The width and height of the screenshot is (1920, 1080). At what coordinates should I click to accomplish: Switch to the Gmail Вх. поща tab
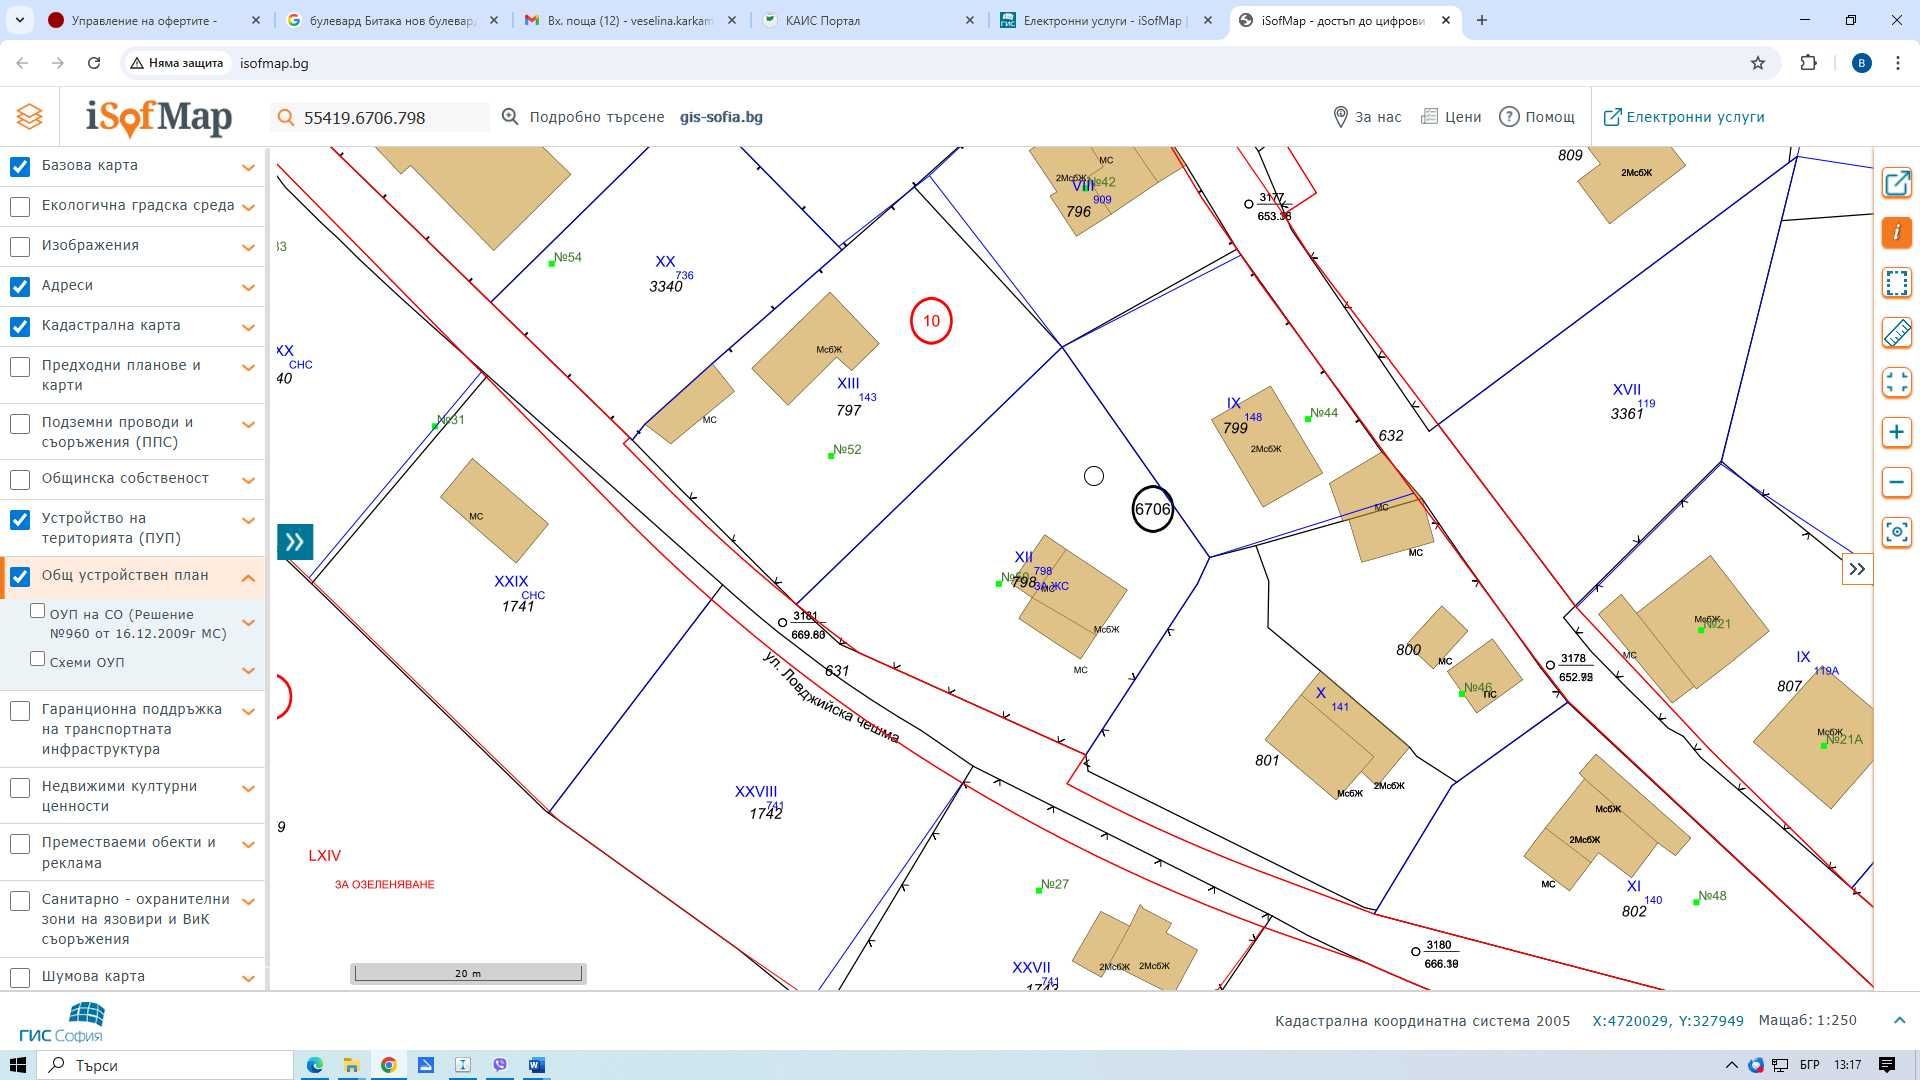(x=630, y=20)
